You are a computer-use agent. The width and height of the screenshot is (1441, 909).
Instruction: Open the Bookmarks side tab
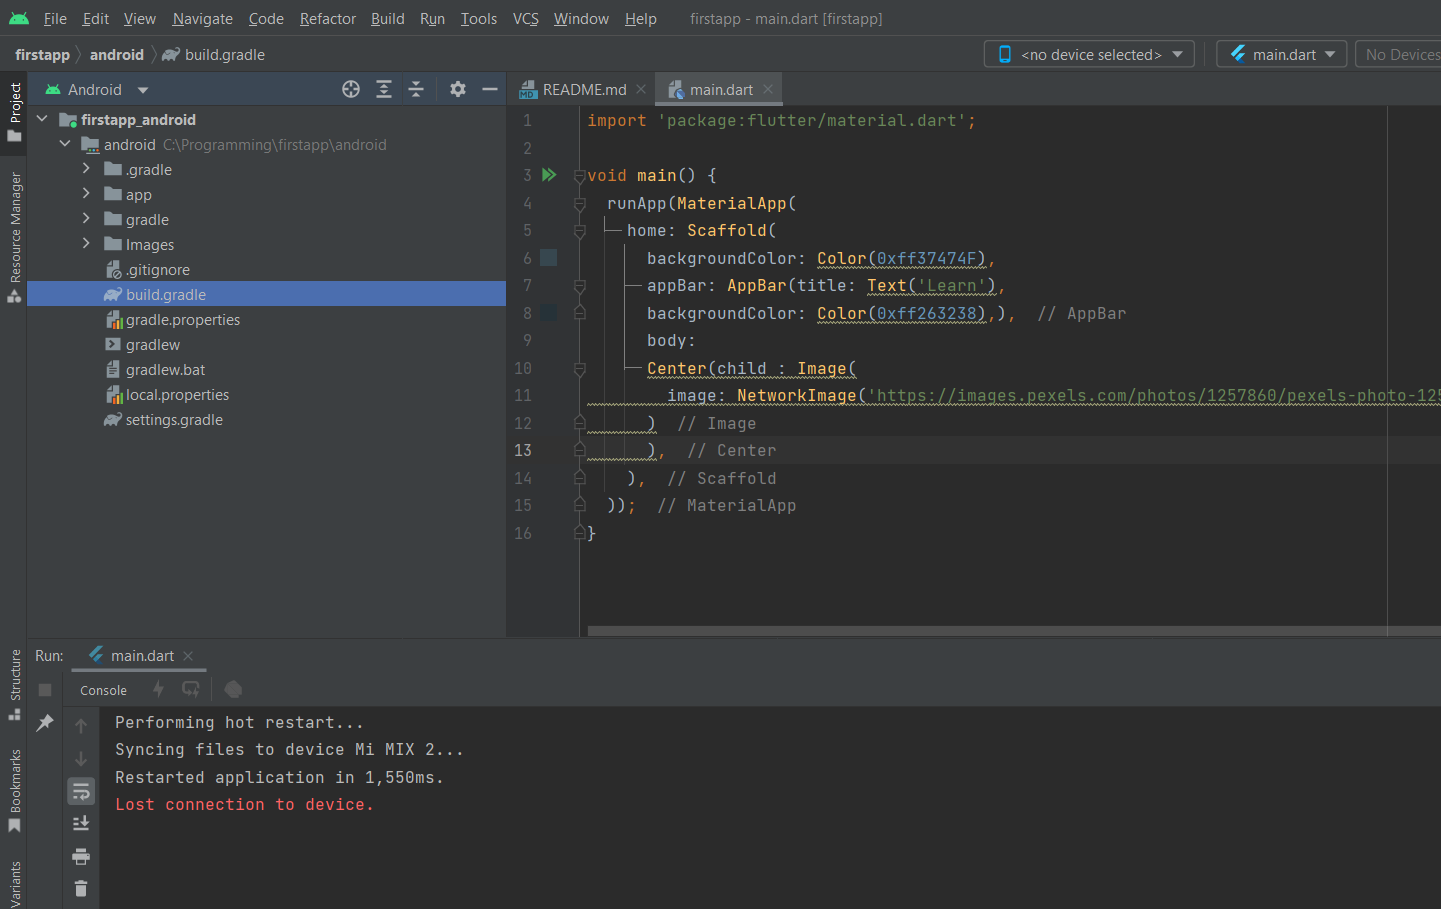tap(14, 790)
